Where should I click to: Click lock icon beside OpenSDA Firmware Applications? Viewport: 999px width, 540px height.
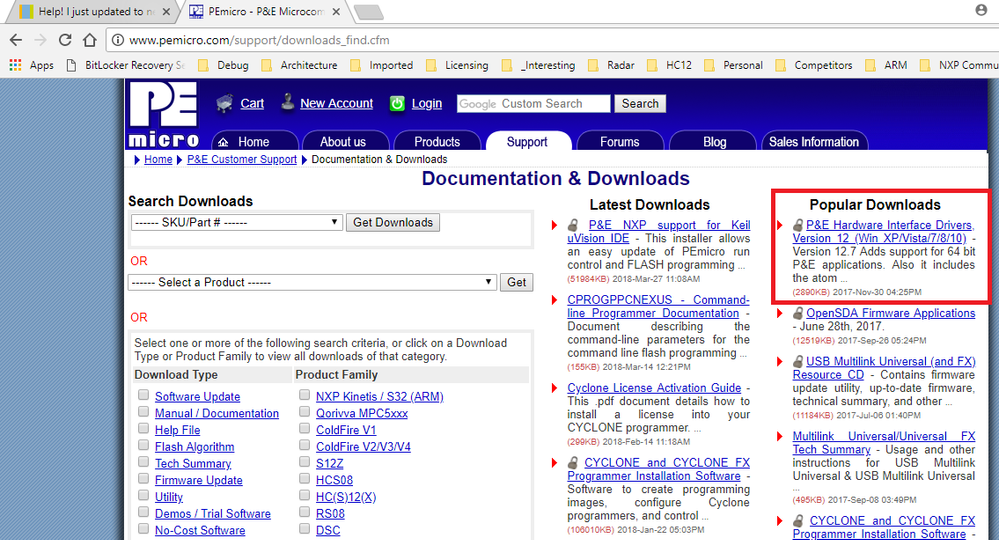point(798,313)
